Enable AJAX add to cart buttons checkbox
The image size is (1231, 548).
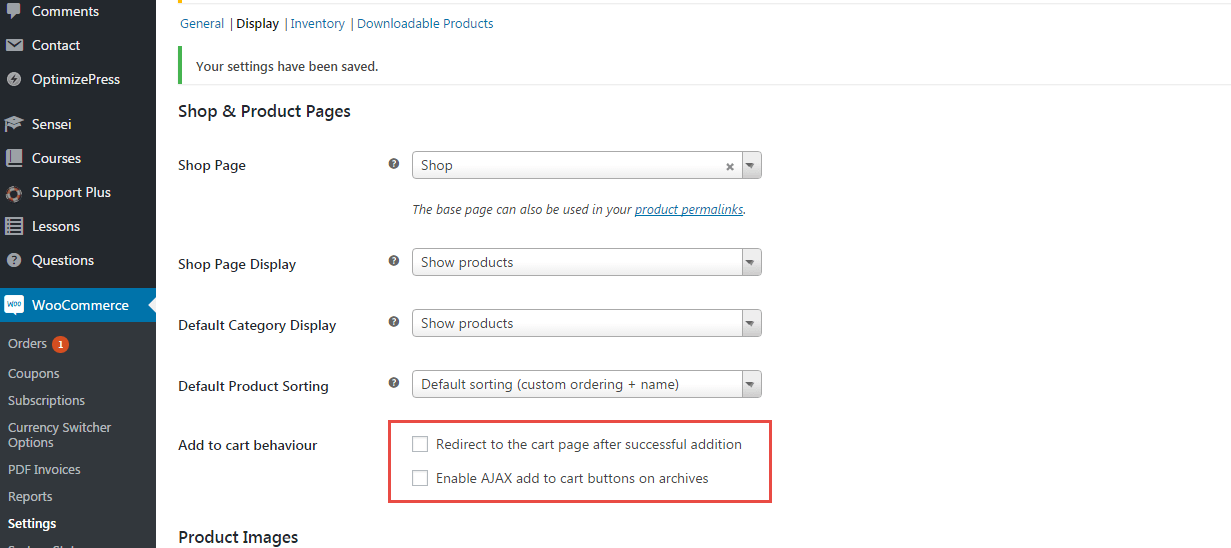point(420,478)
